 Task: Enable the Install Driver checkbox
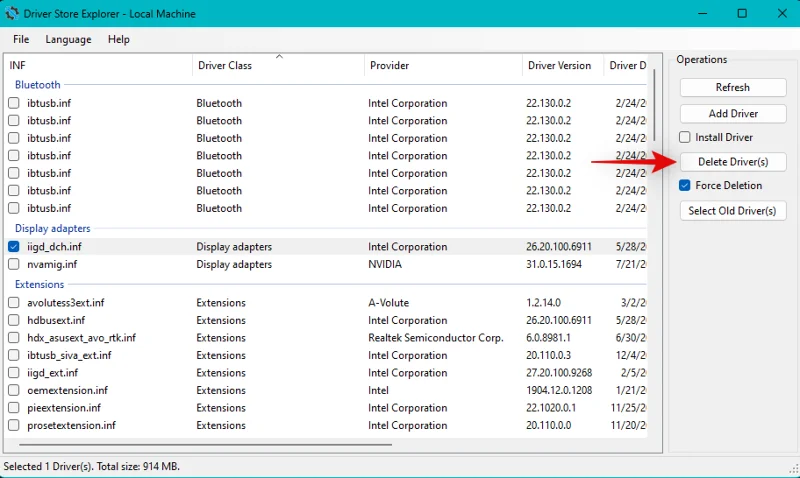685,137
